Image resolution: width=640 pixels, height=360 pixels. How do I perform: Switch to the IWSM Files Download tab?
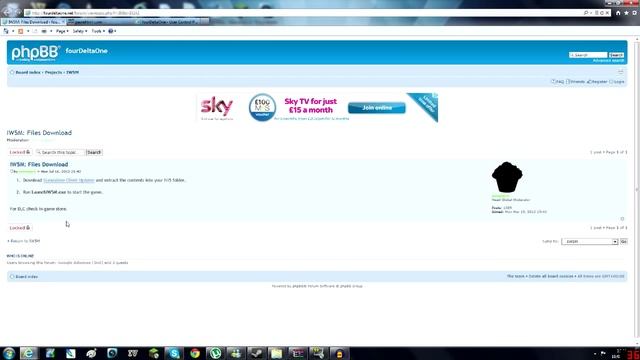pyautogui.click(x=32, y=22)
